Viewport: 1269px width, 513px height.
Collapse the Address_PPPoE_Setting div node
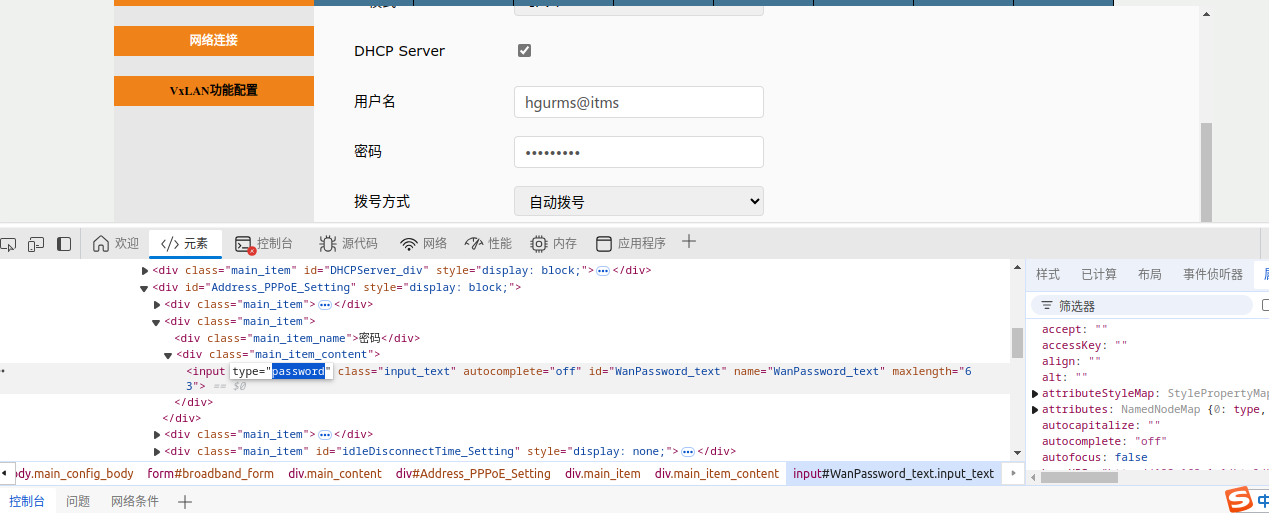pos(144,288)
